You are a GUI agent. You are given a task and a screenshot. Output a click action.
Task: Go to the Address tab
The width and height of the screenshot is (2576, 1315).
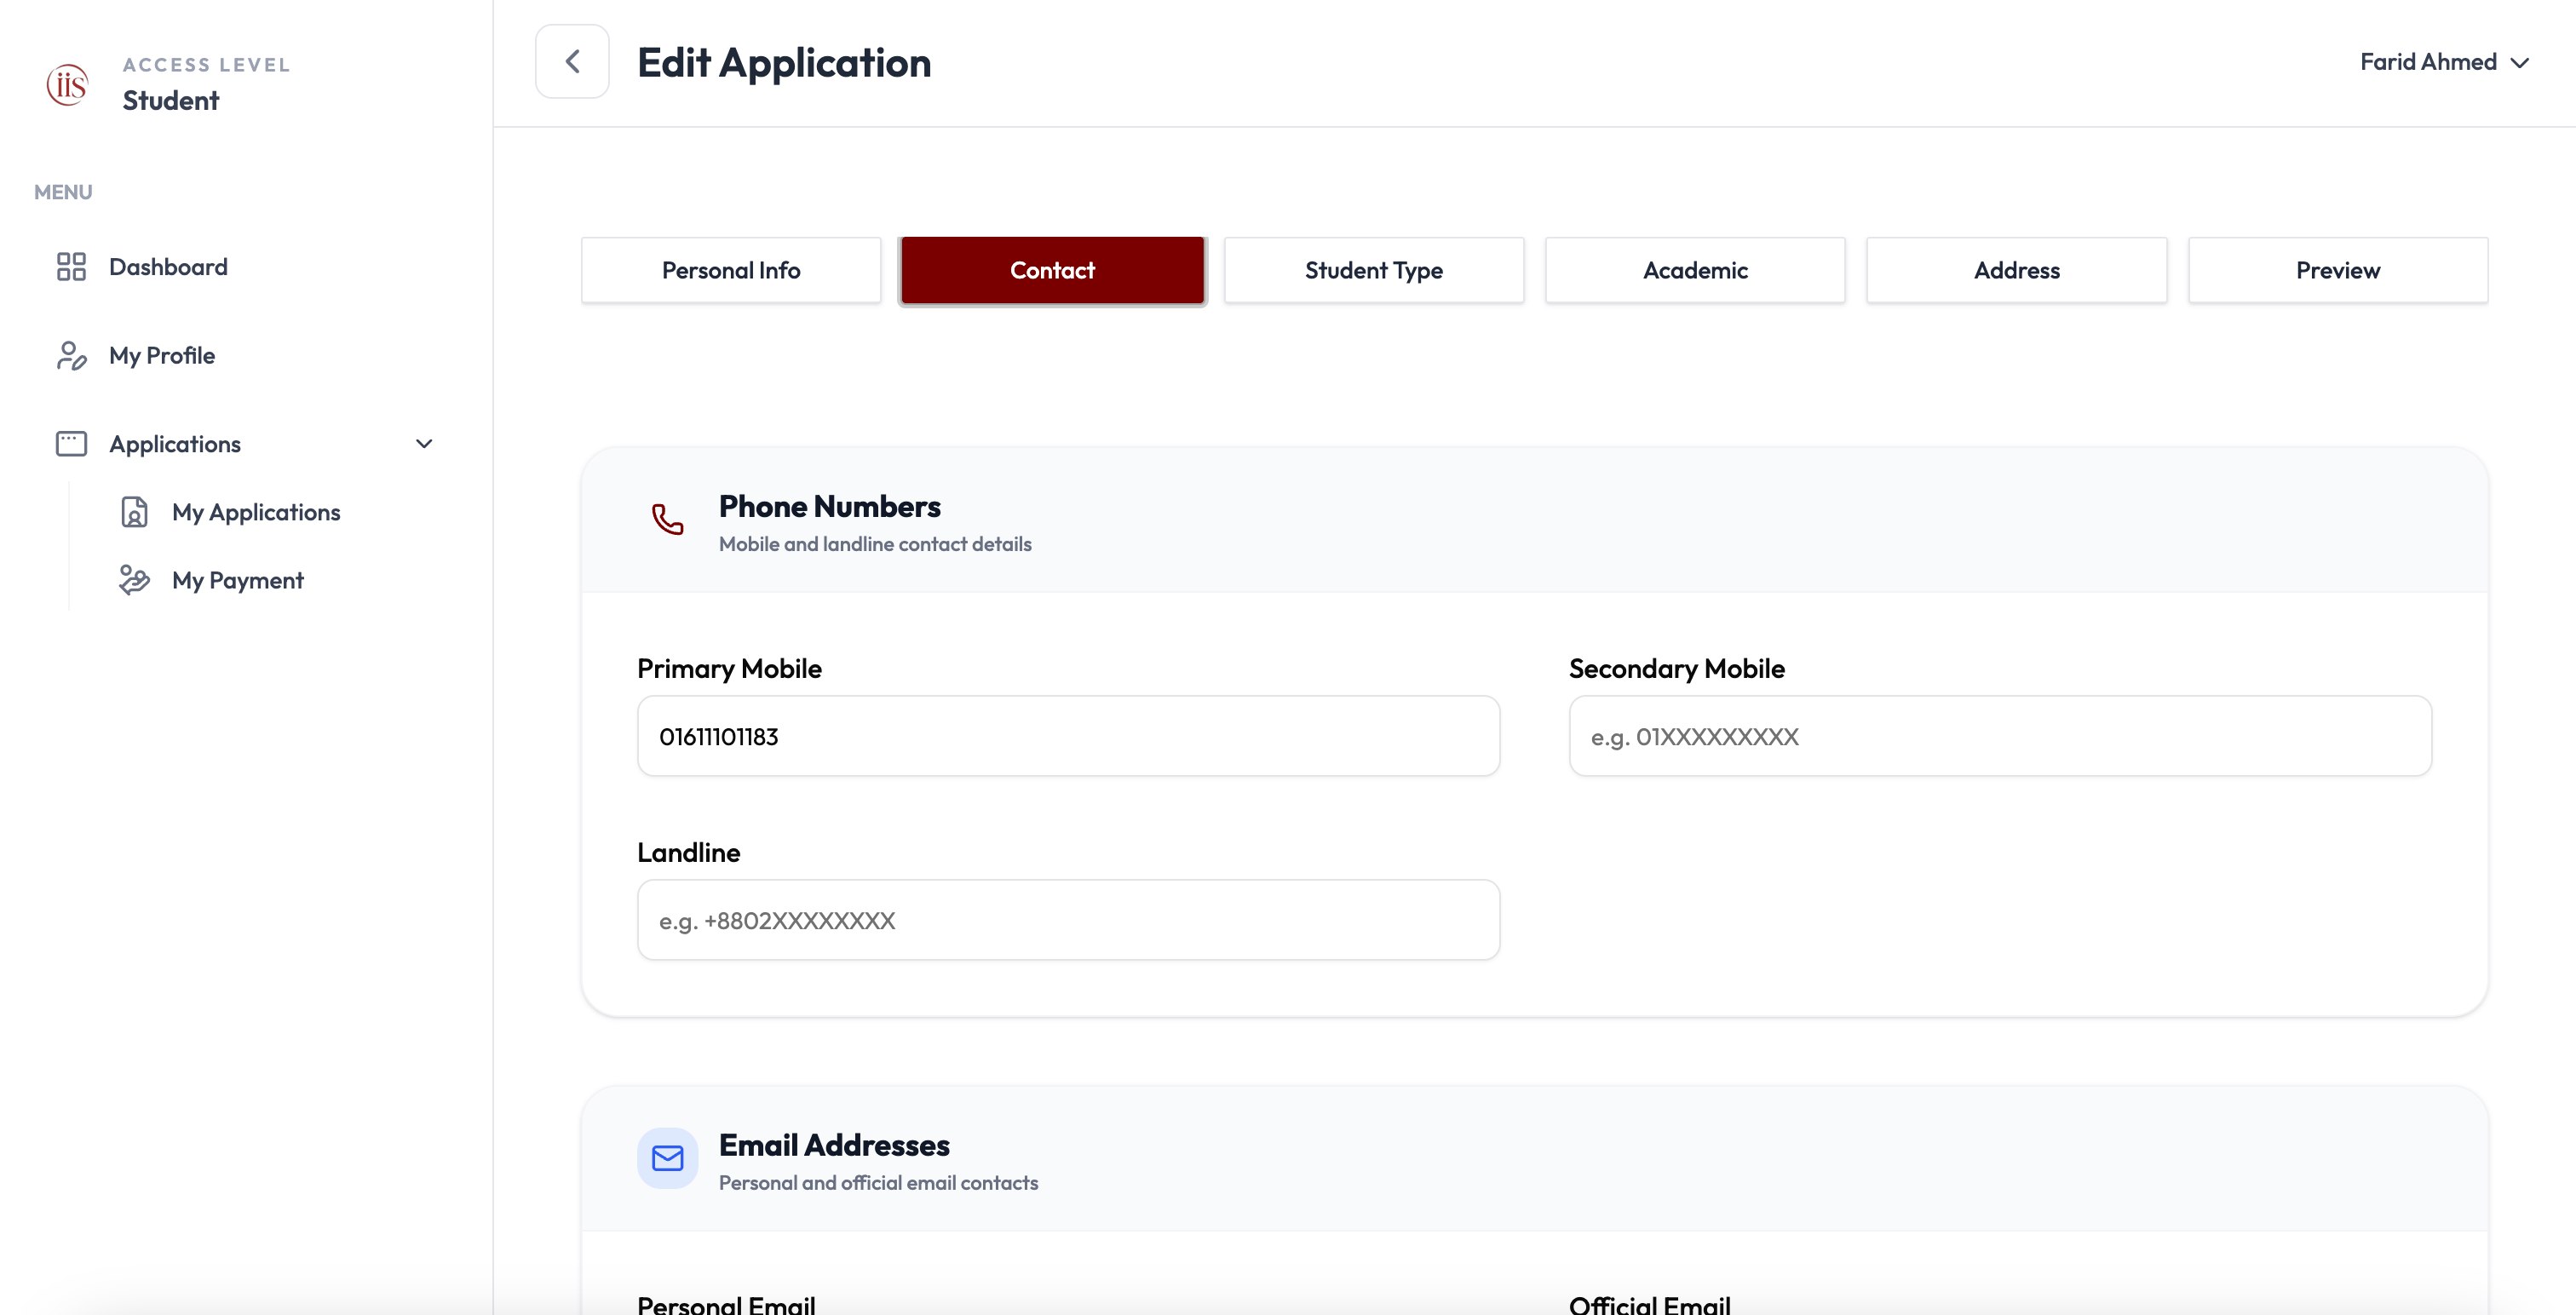click(x=2017, y=270)
